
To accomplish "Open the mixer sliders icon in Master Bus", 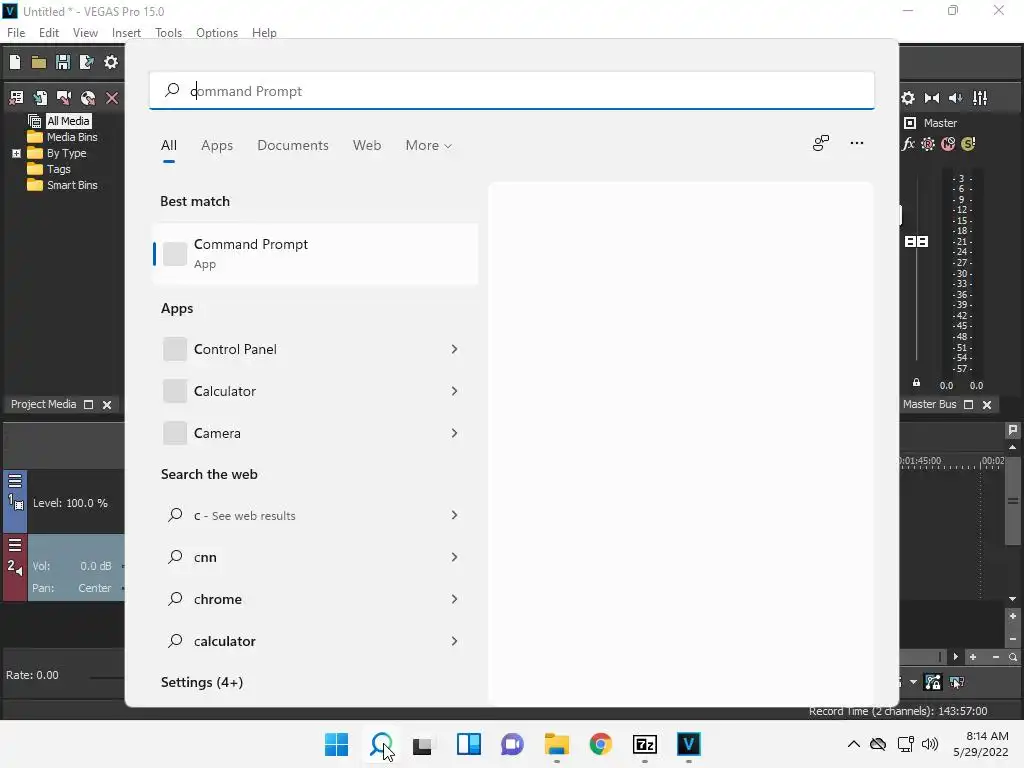I will [980, 98].
